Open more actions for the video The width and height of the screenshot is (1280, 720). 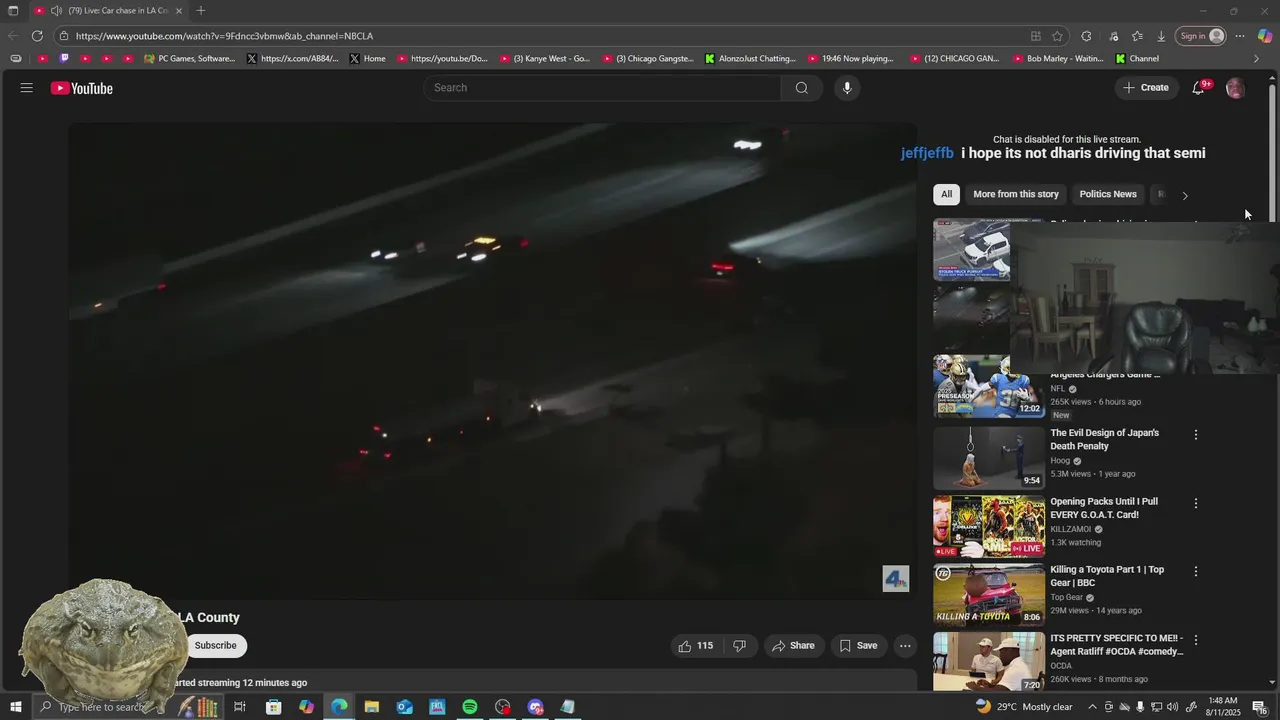click(x=905, y=646)
